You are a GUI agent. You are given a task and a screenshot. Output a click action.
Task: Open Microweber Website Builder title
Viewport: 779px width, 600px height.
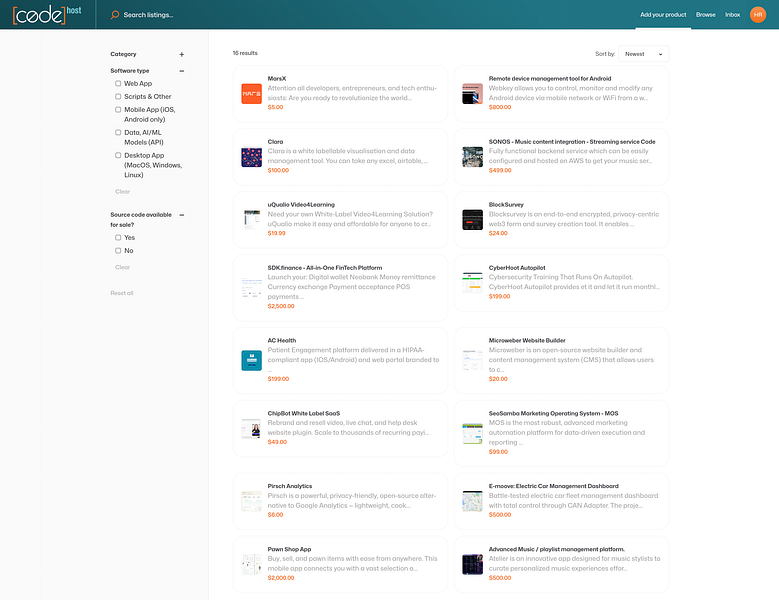[x=527, y=340]
